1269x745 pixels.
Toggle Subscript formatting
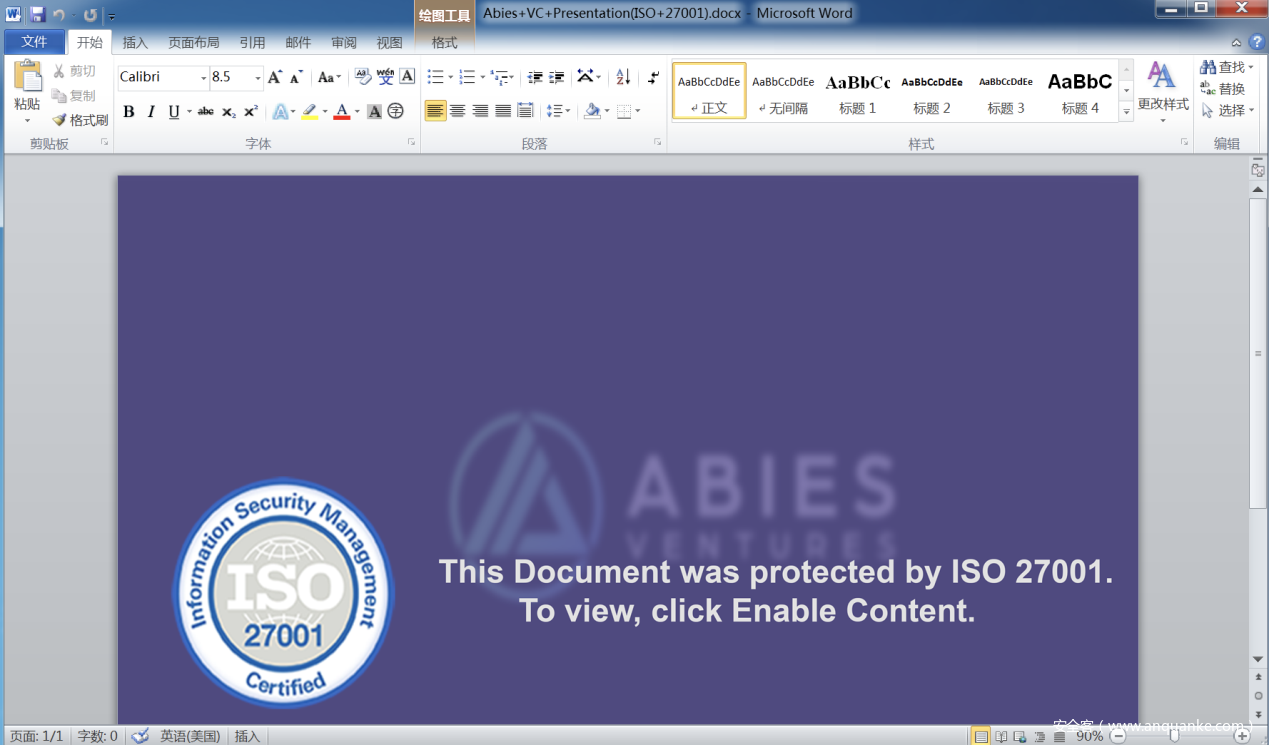click(x=229, y=111)
